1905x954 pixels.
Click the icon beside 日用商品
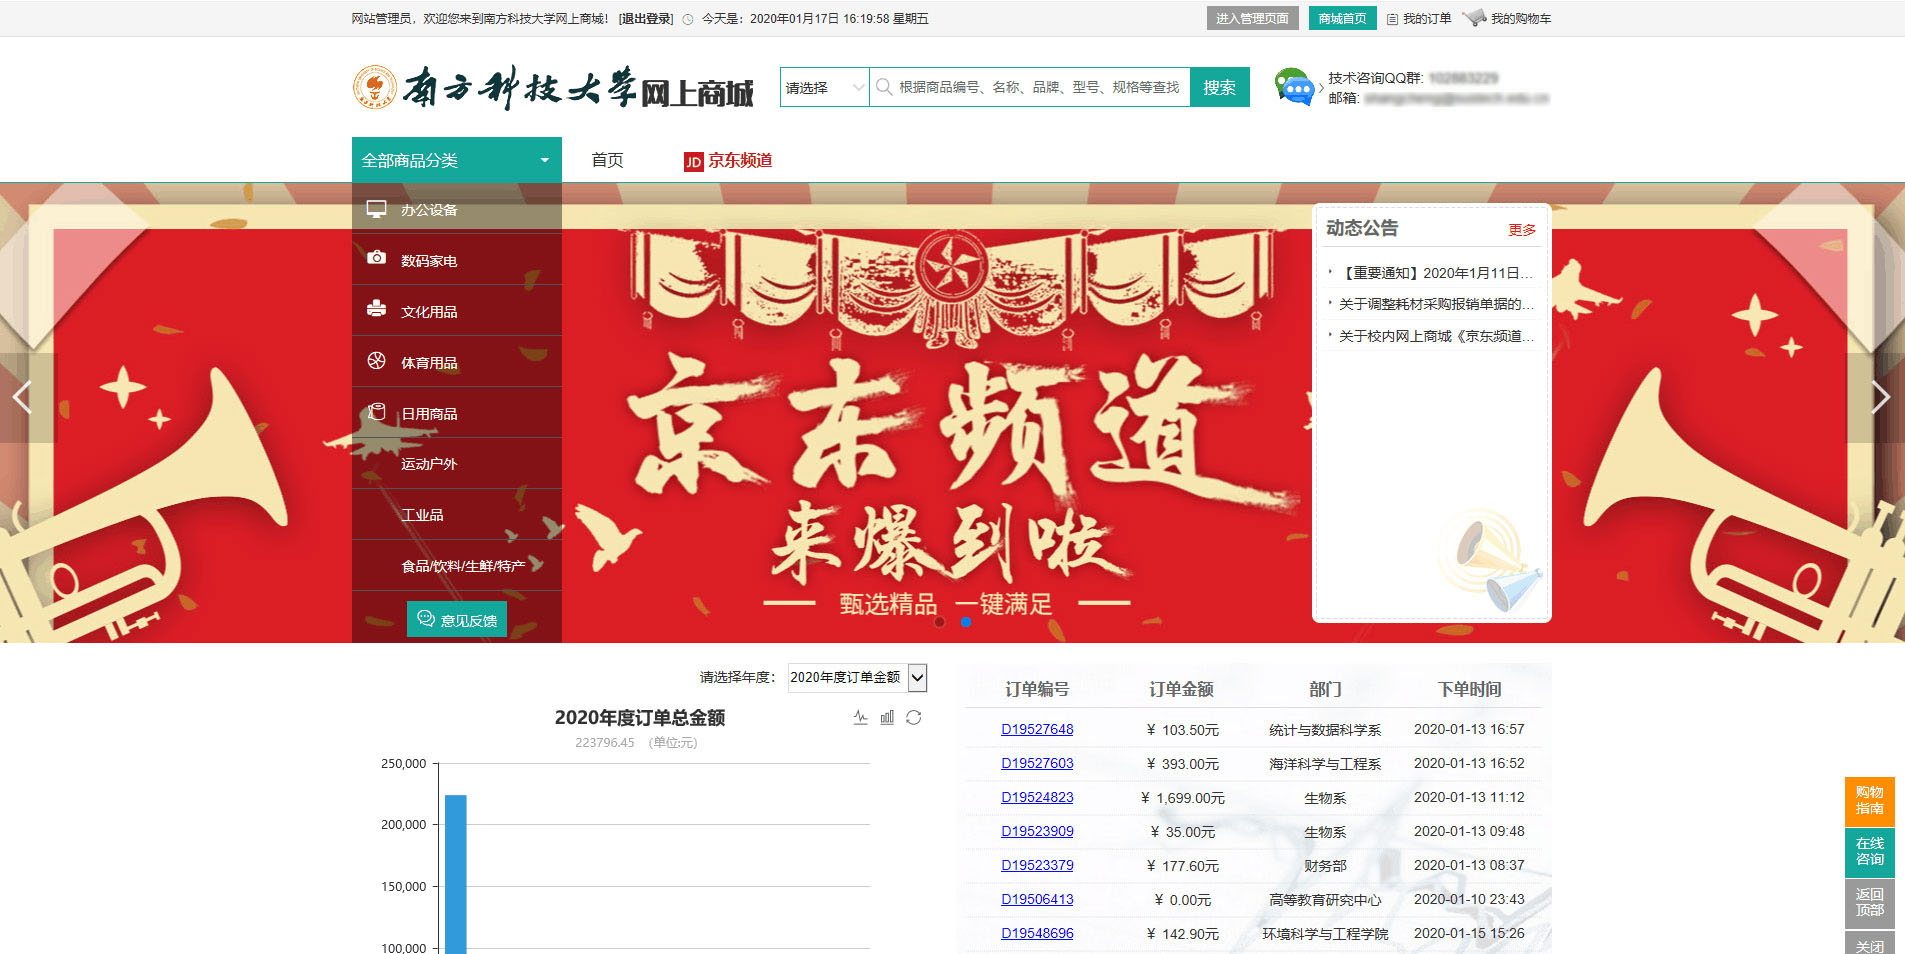(376, 411)
